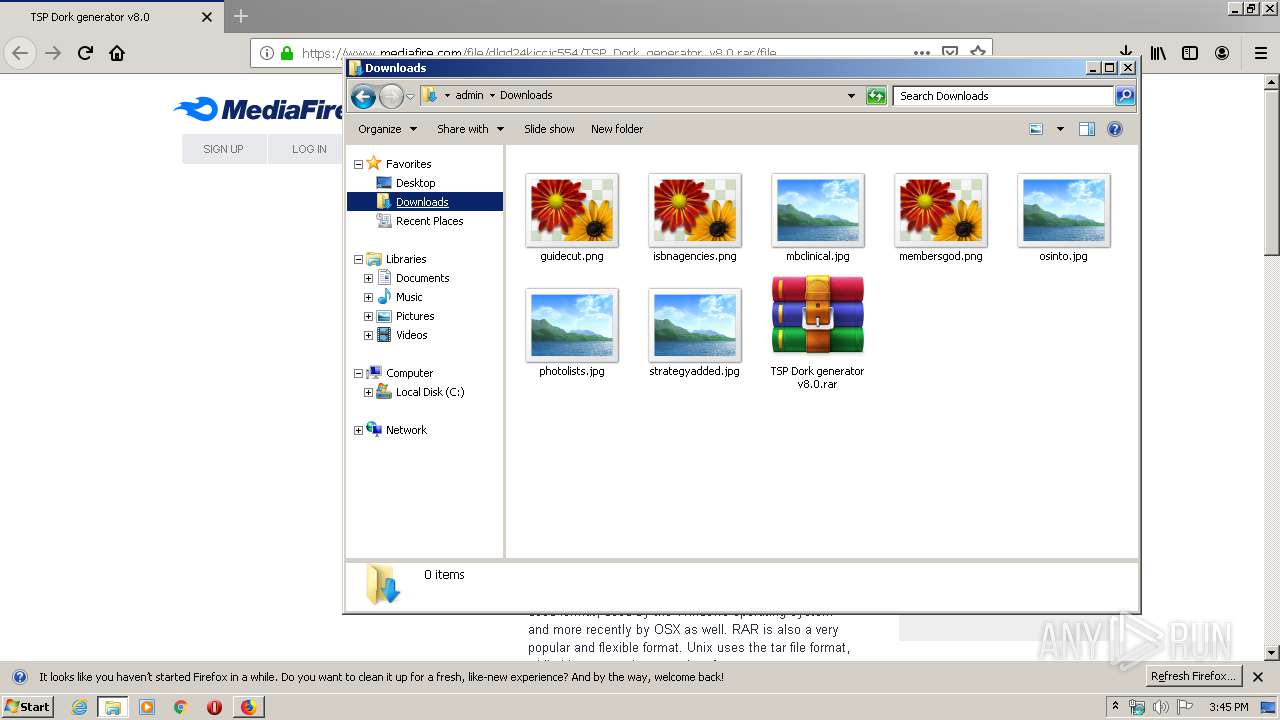1280x720 pixels.
Task: Select TSP Dork generator v8.0.rar archive
Action: (x=818, y=333)
